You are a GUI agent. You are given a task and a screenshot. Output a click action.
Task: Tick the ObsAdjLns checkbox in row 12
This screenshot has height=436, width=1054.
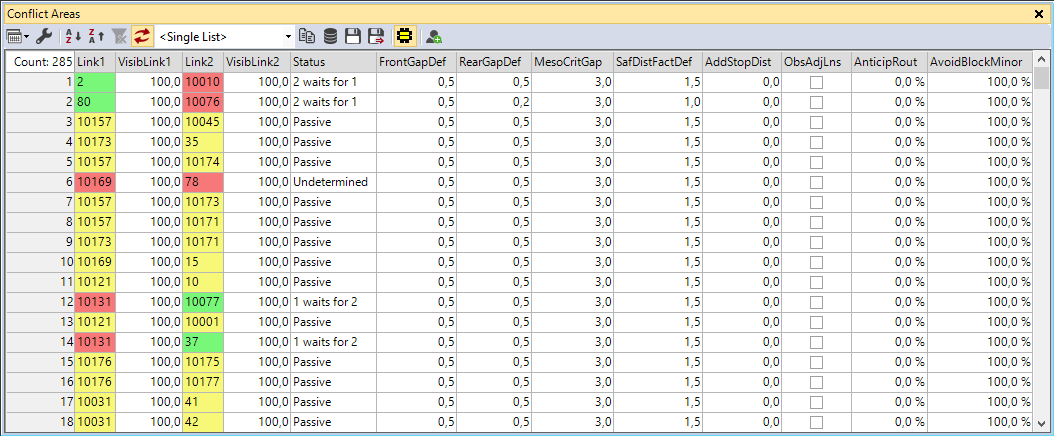(x=816, y=302)
